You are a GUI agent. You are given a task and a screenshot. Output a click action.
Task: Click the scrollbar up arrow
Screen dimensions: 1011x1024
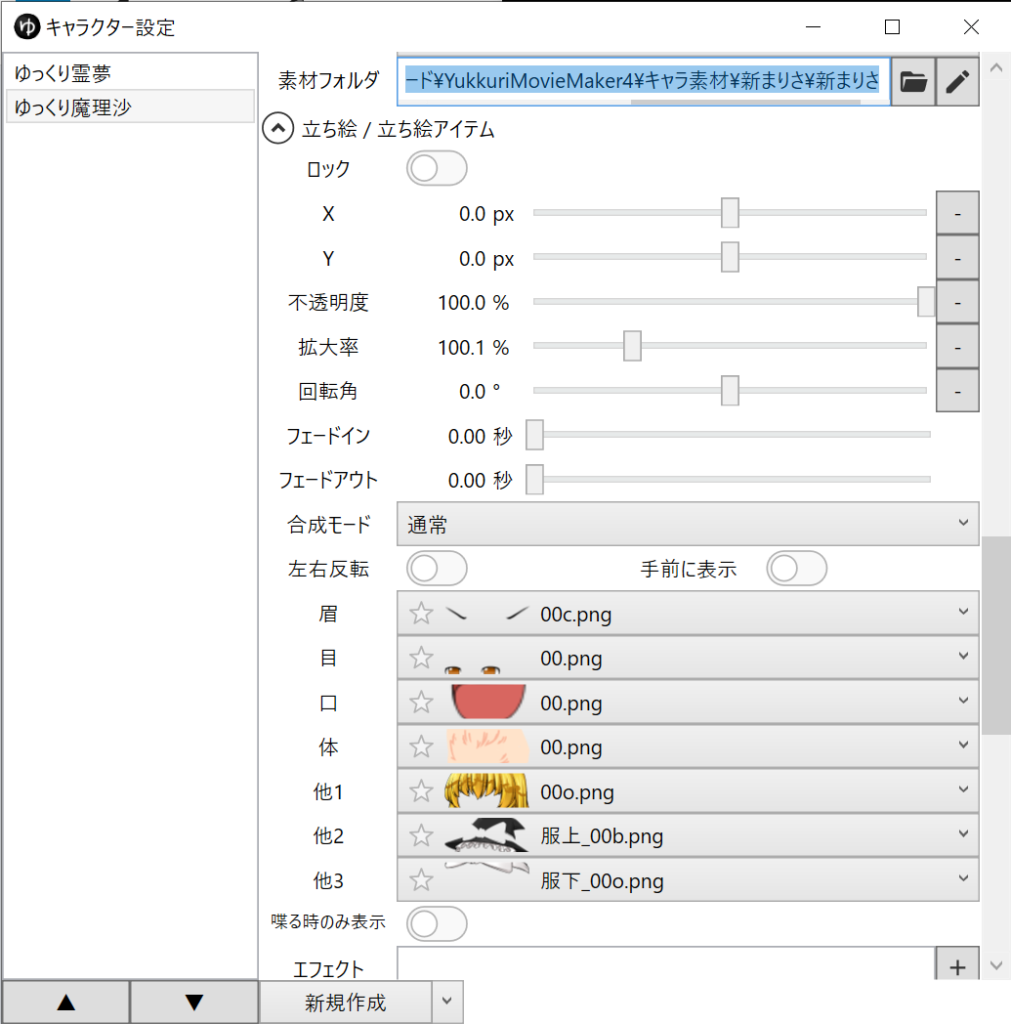[996, 67]
